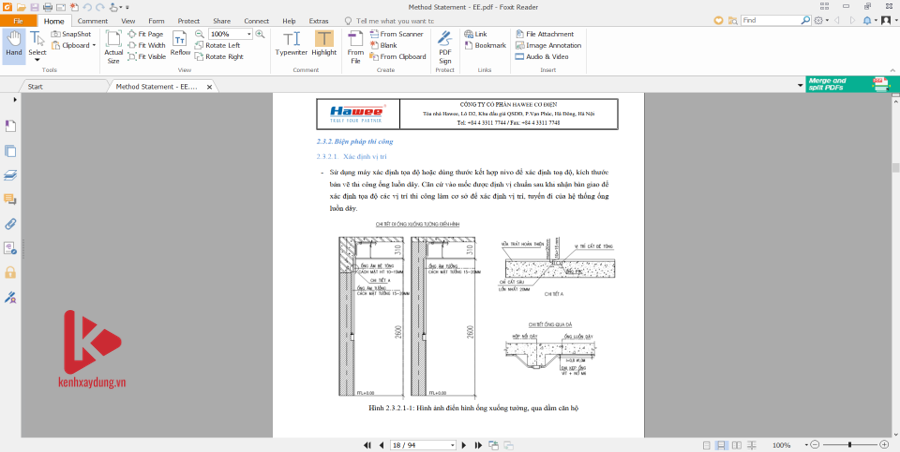Select the Hand tool

(x=13, y=46)
